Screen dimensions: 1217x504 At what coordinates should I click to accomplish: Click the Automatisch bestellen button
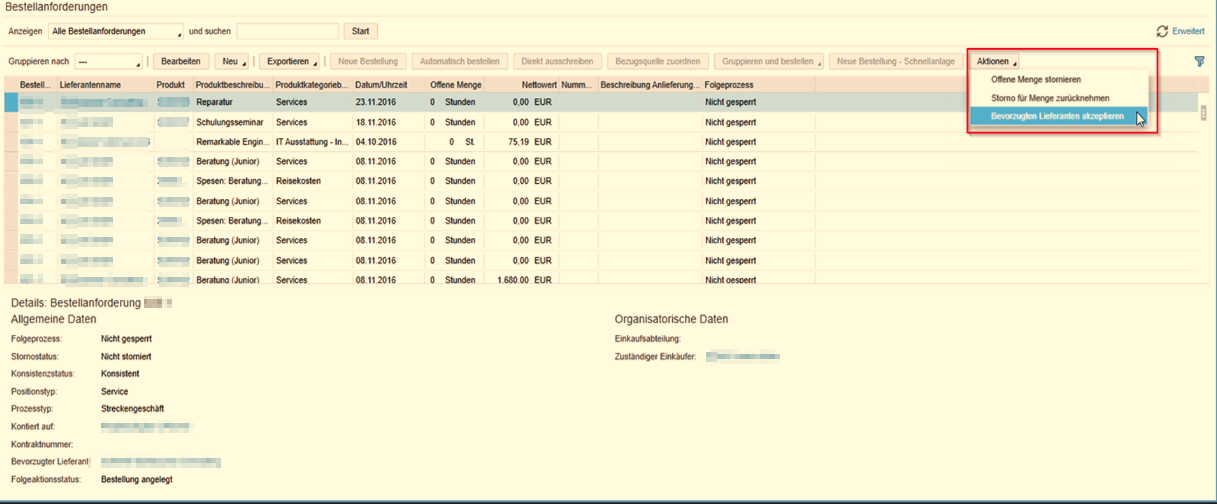458,61
